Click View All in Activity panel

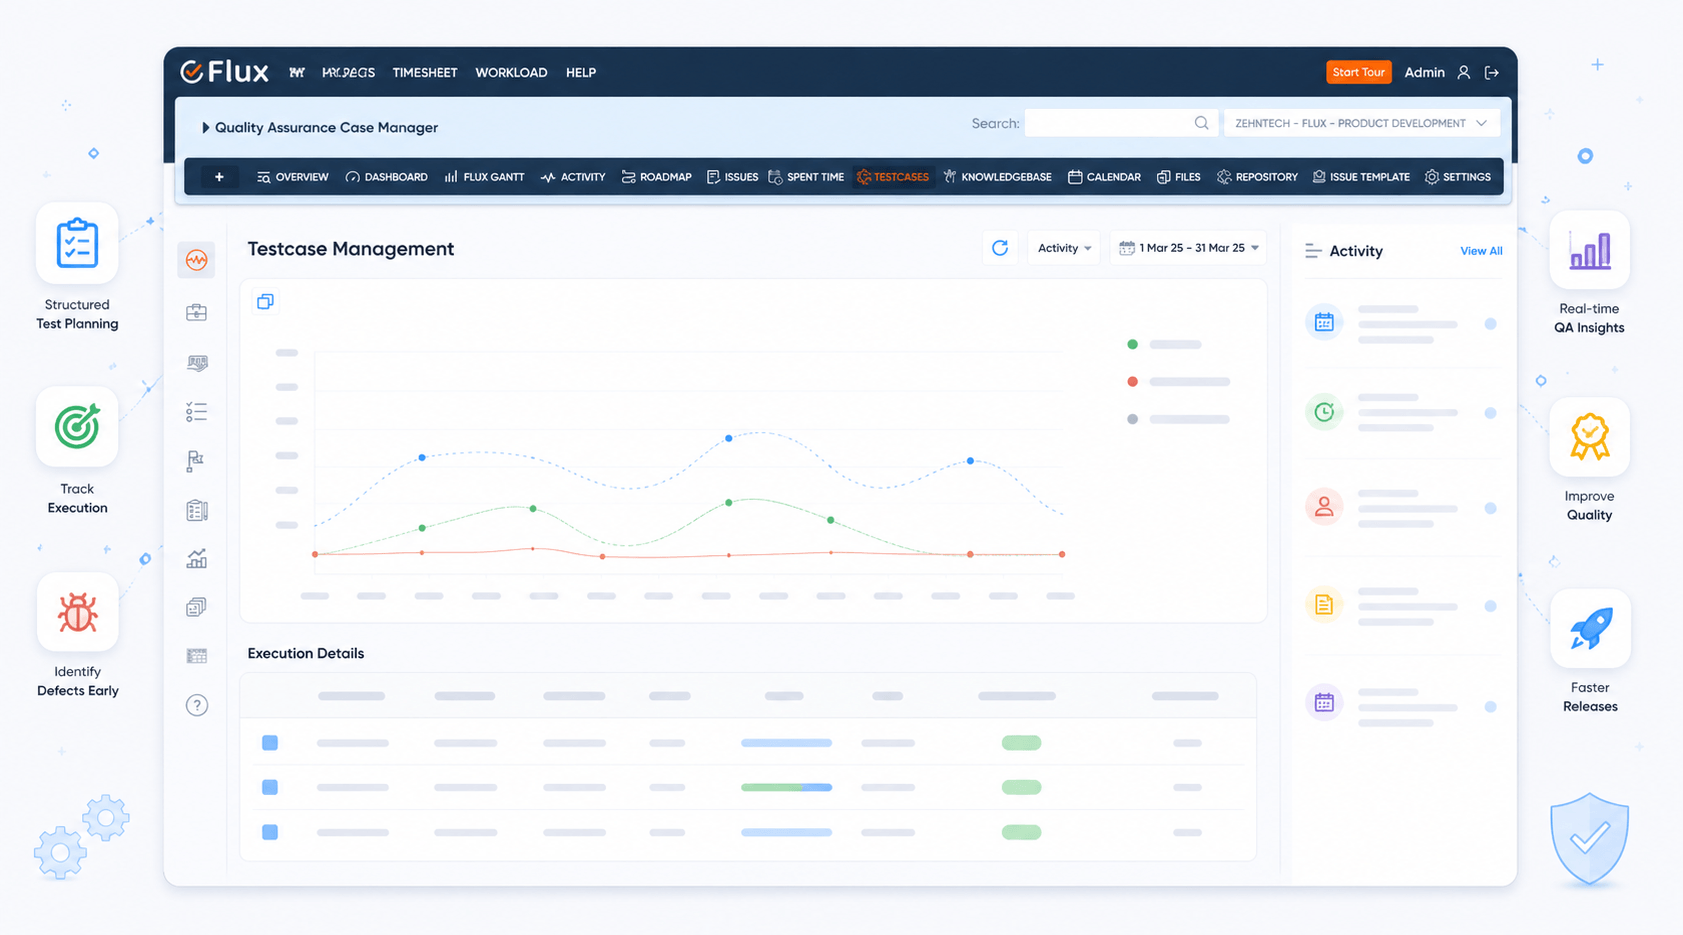[x=1481, y=251]
